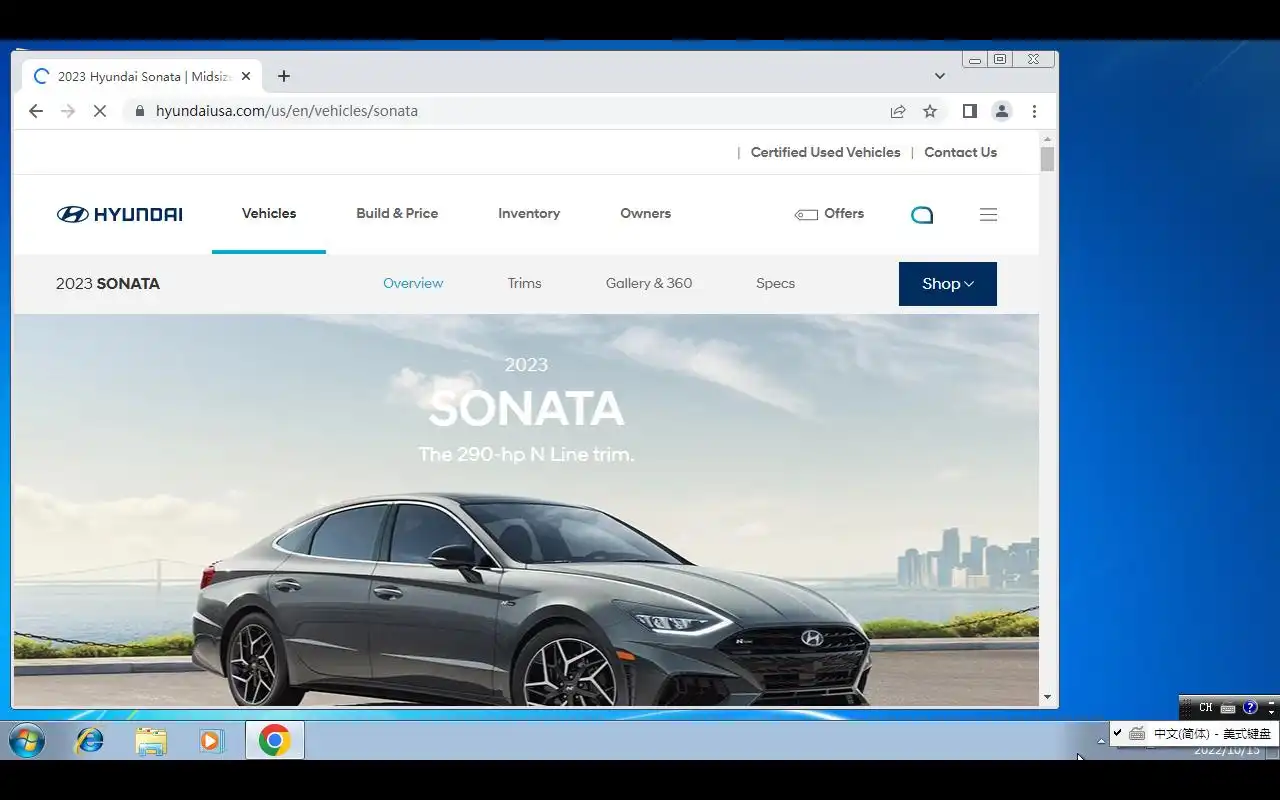Screen dimensions: 1280x800
Task: Expand the Shop dropdown button
Action: (948, 284)
